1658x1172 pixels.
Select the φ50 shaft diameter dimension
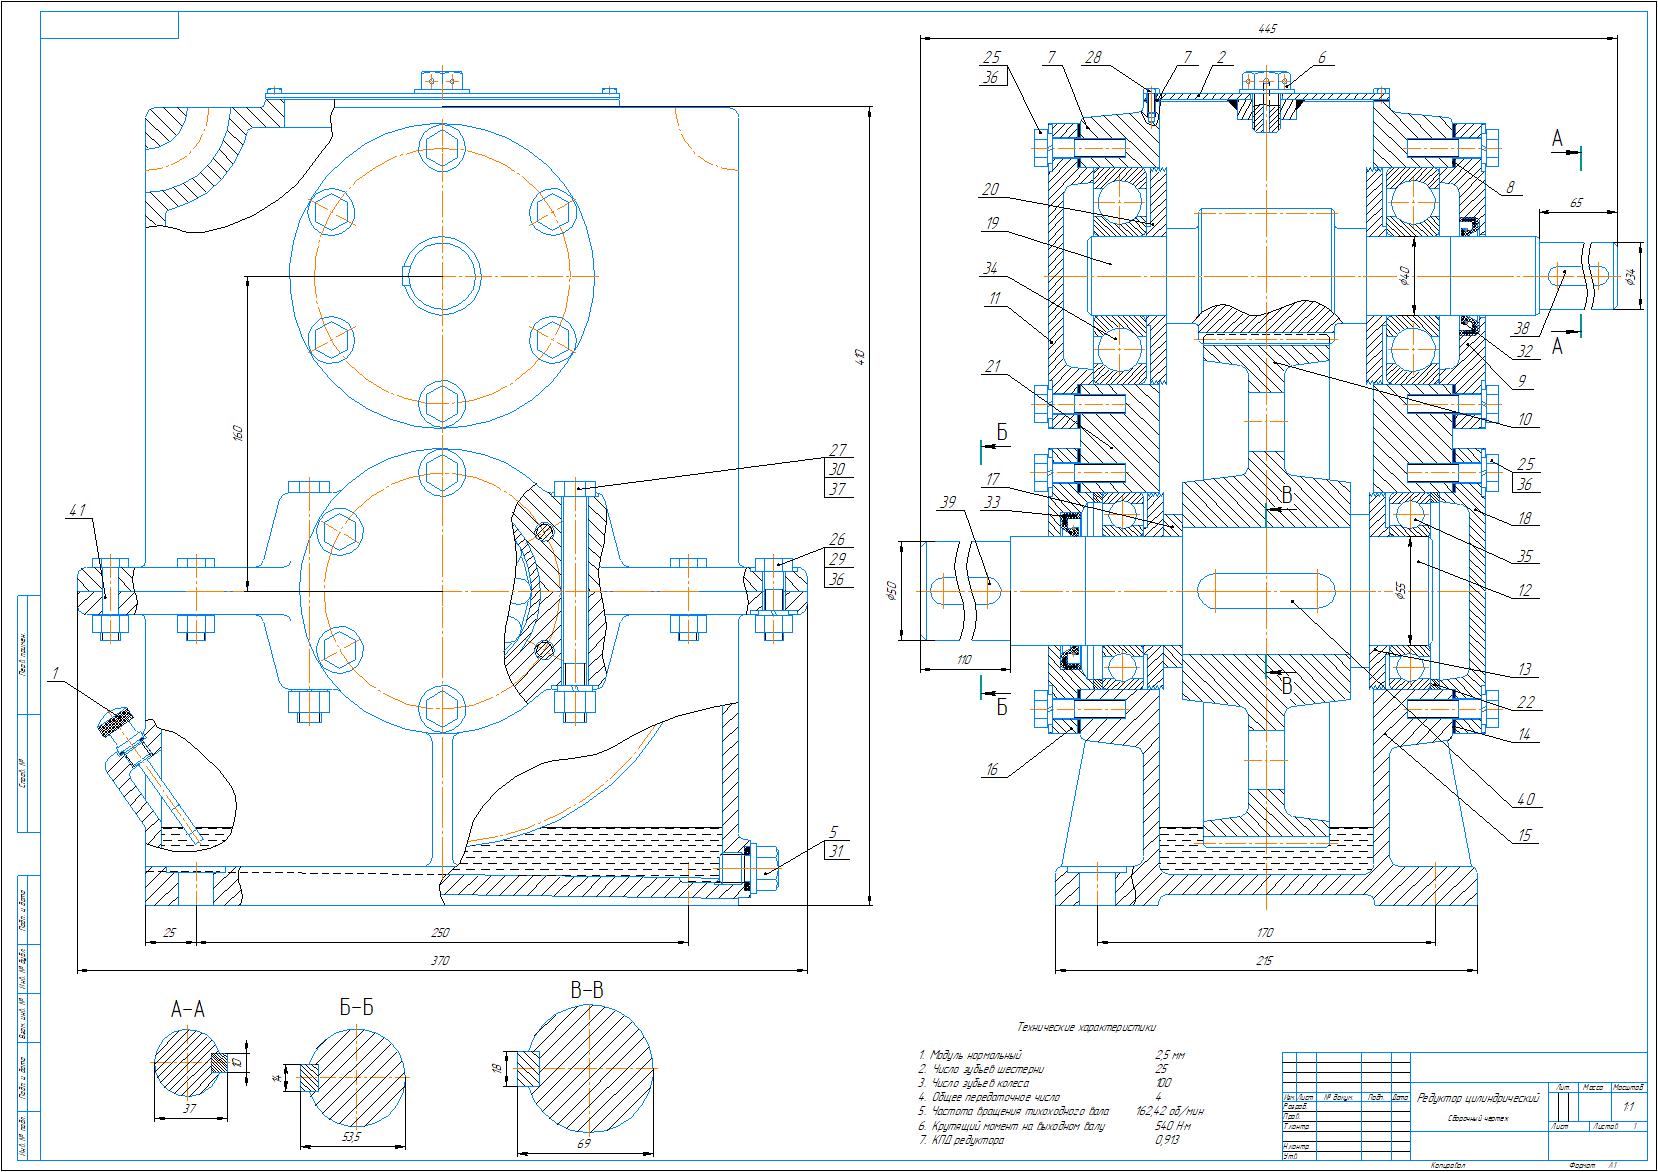coord(889,592)
